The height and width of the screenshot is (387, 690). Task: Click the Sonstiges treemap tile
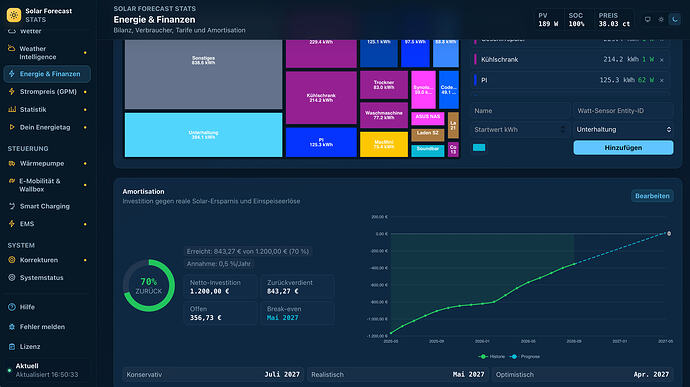point(203,74)
